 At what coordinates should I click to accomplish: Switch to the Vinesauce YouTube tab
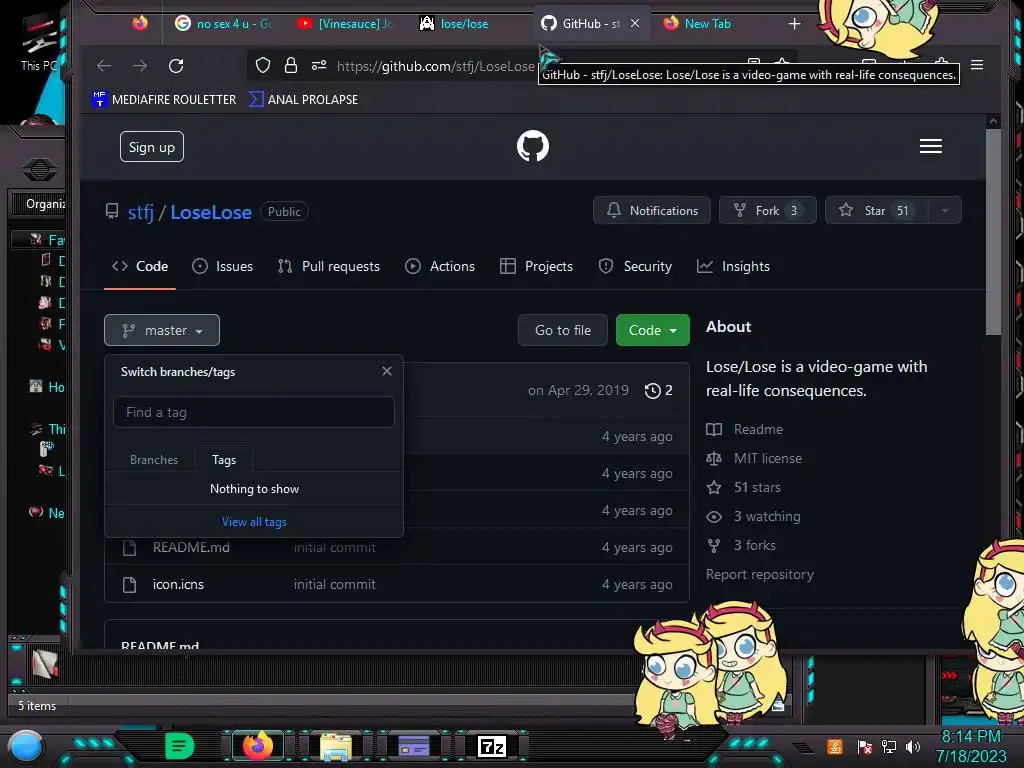point(345,24)
